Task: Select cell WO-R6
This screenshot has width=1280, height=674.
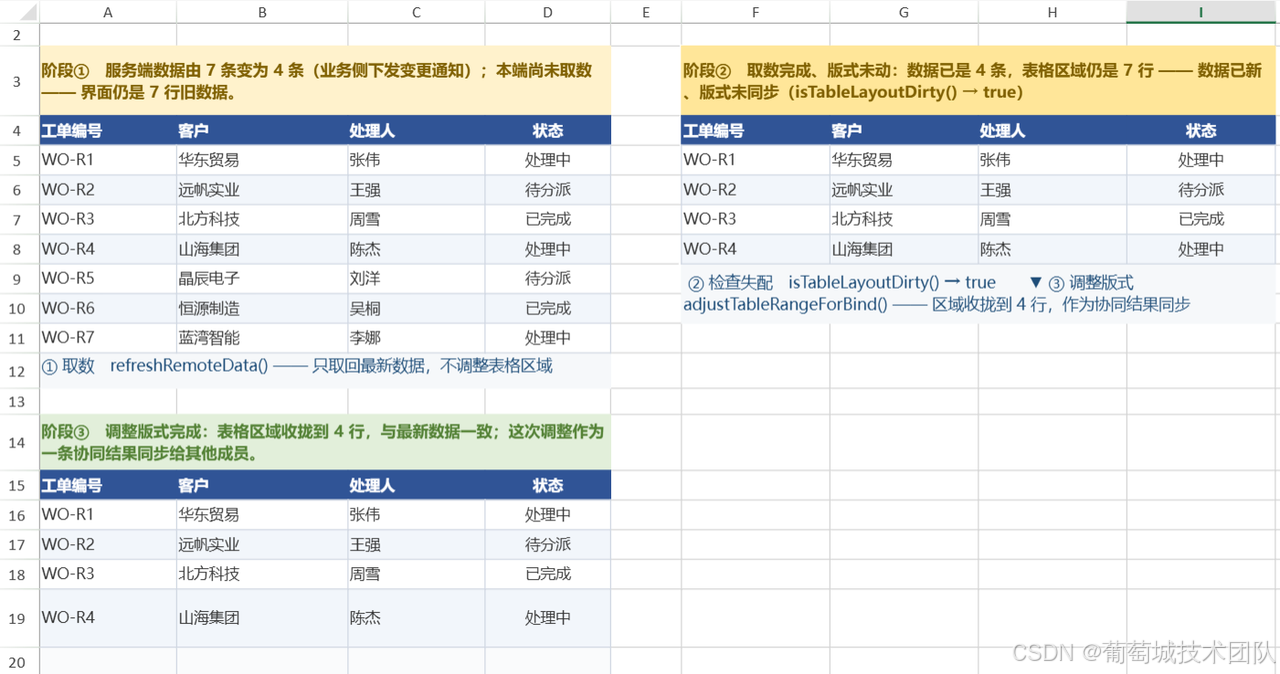Action: pyautogui.click(x=108, y=308)
